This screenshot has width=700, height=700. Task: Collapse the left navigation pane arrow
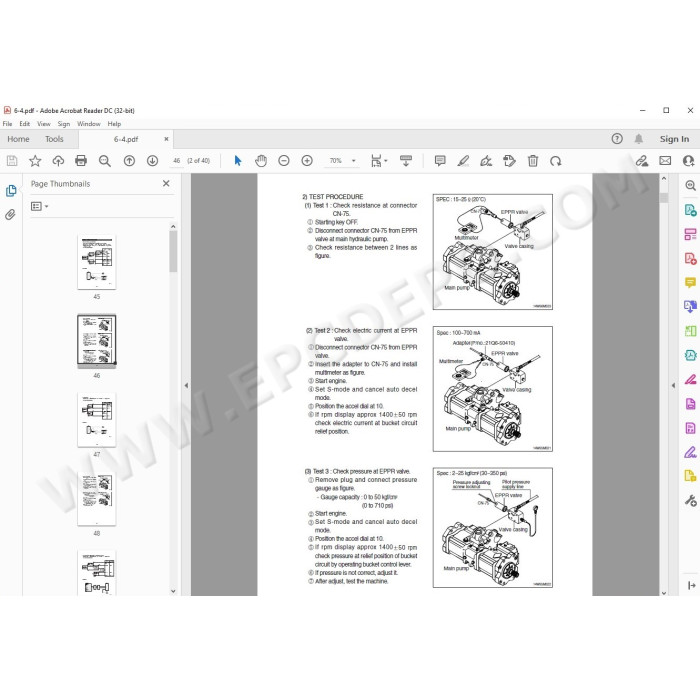186,385
